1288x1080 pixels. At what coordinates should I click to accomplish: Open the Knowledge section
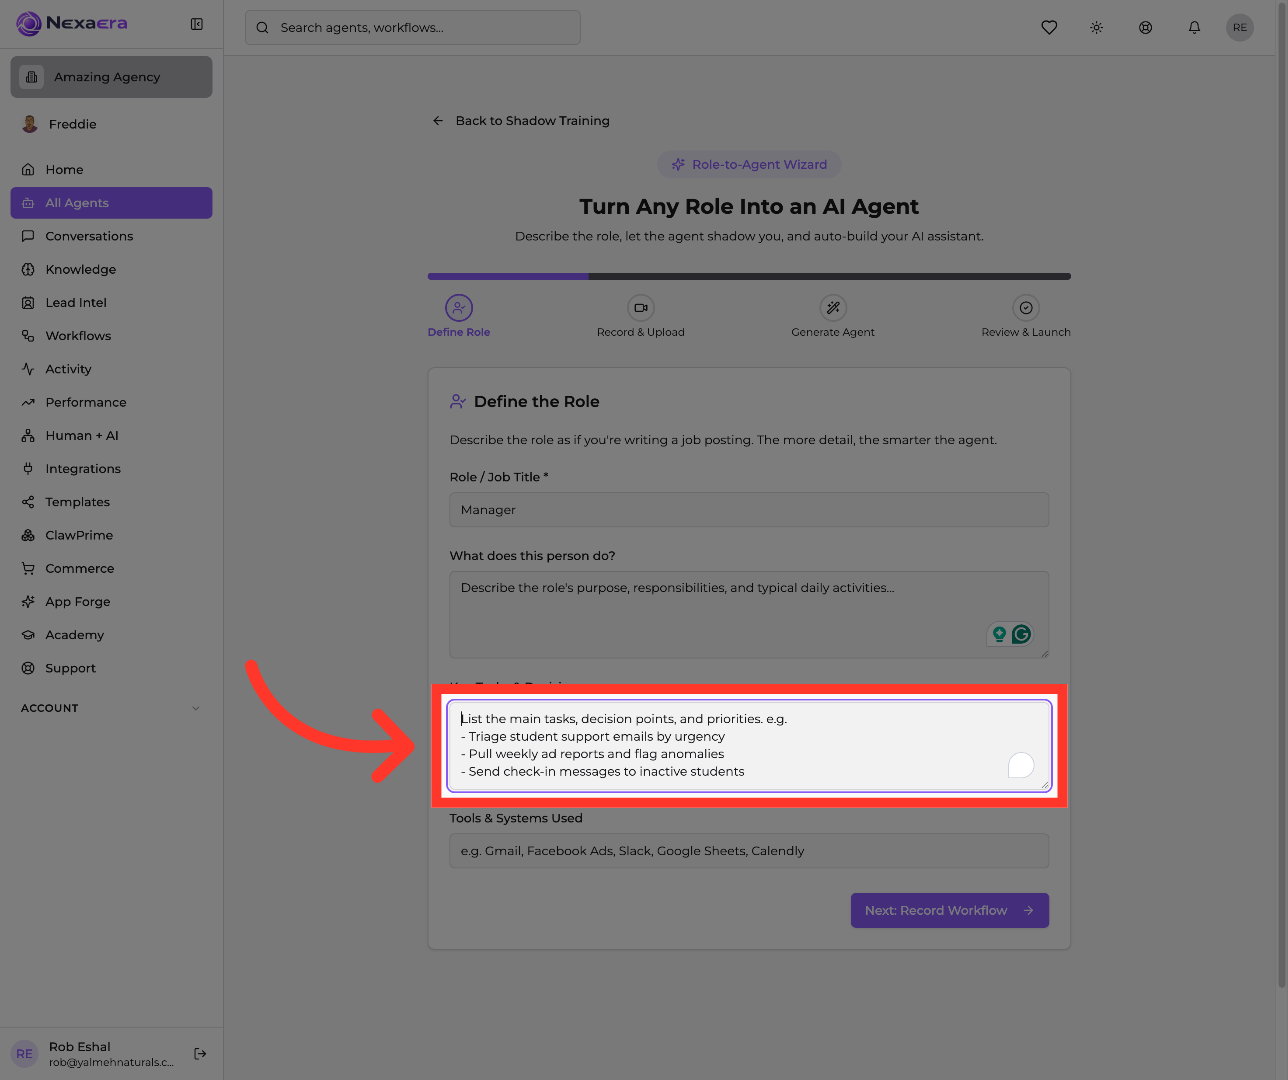click(112, 269)
